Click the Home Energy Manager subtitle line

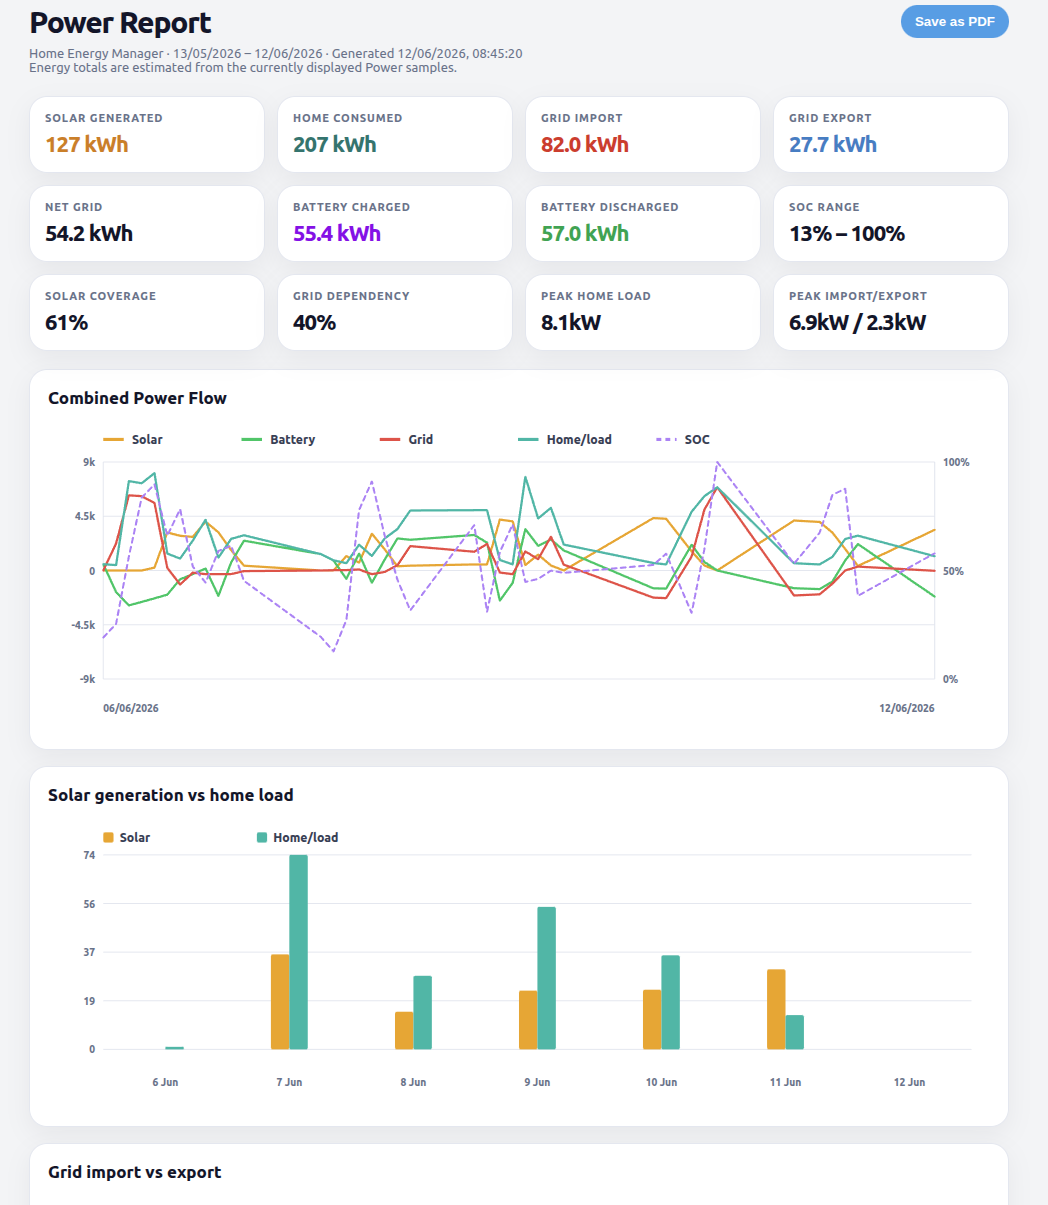tap(276, 54)
